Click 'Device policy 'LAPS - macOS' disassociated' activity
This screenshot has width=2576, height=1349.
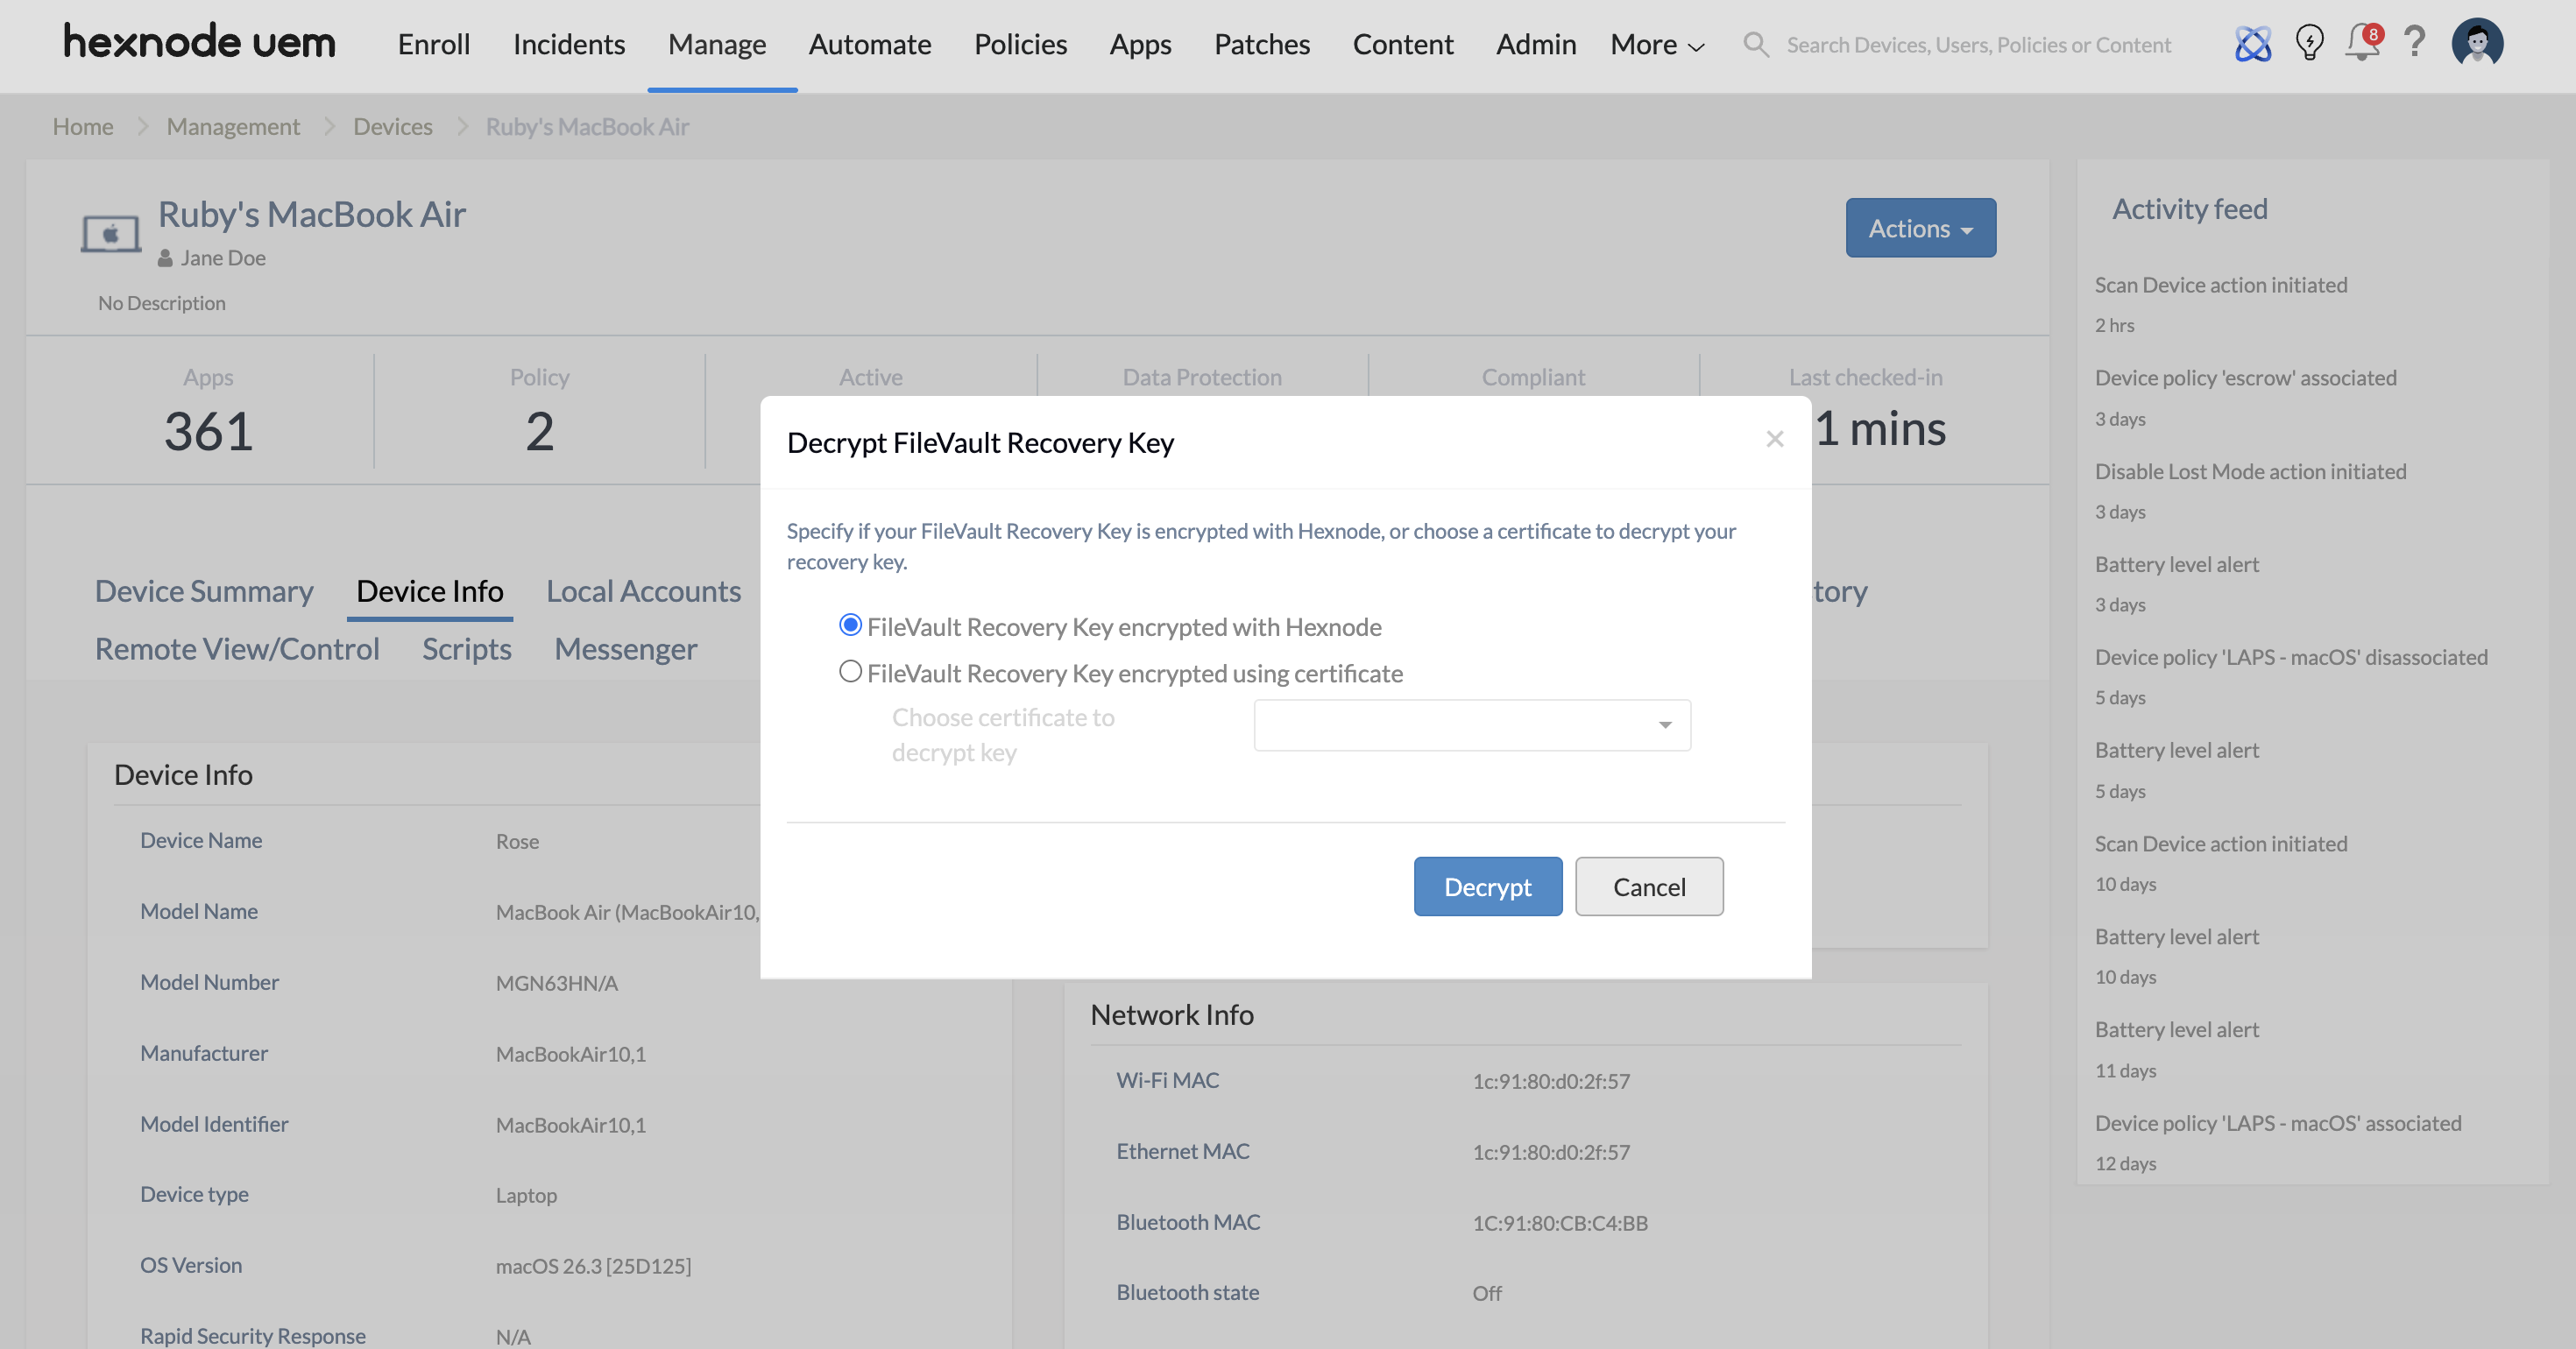point(2291,657)
